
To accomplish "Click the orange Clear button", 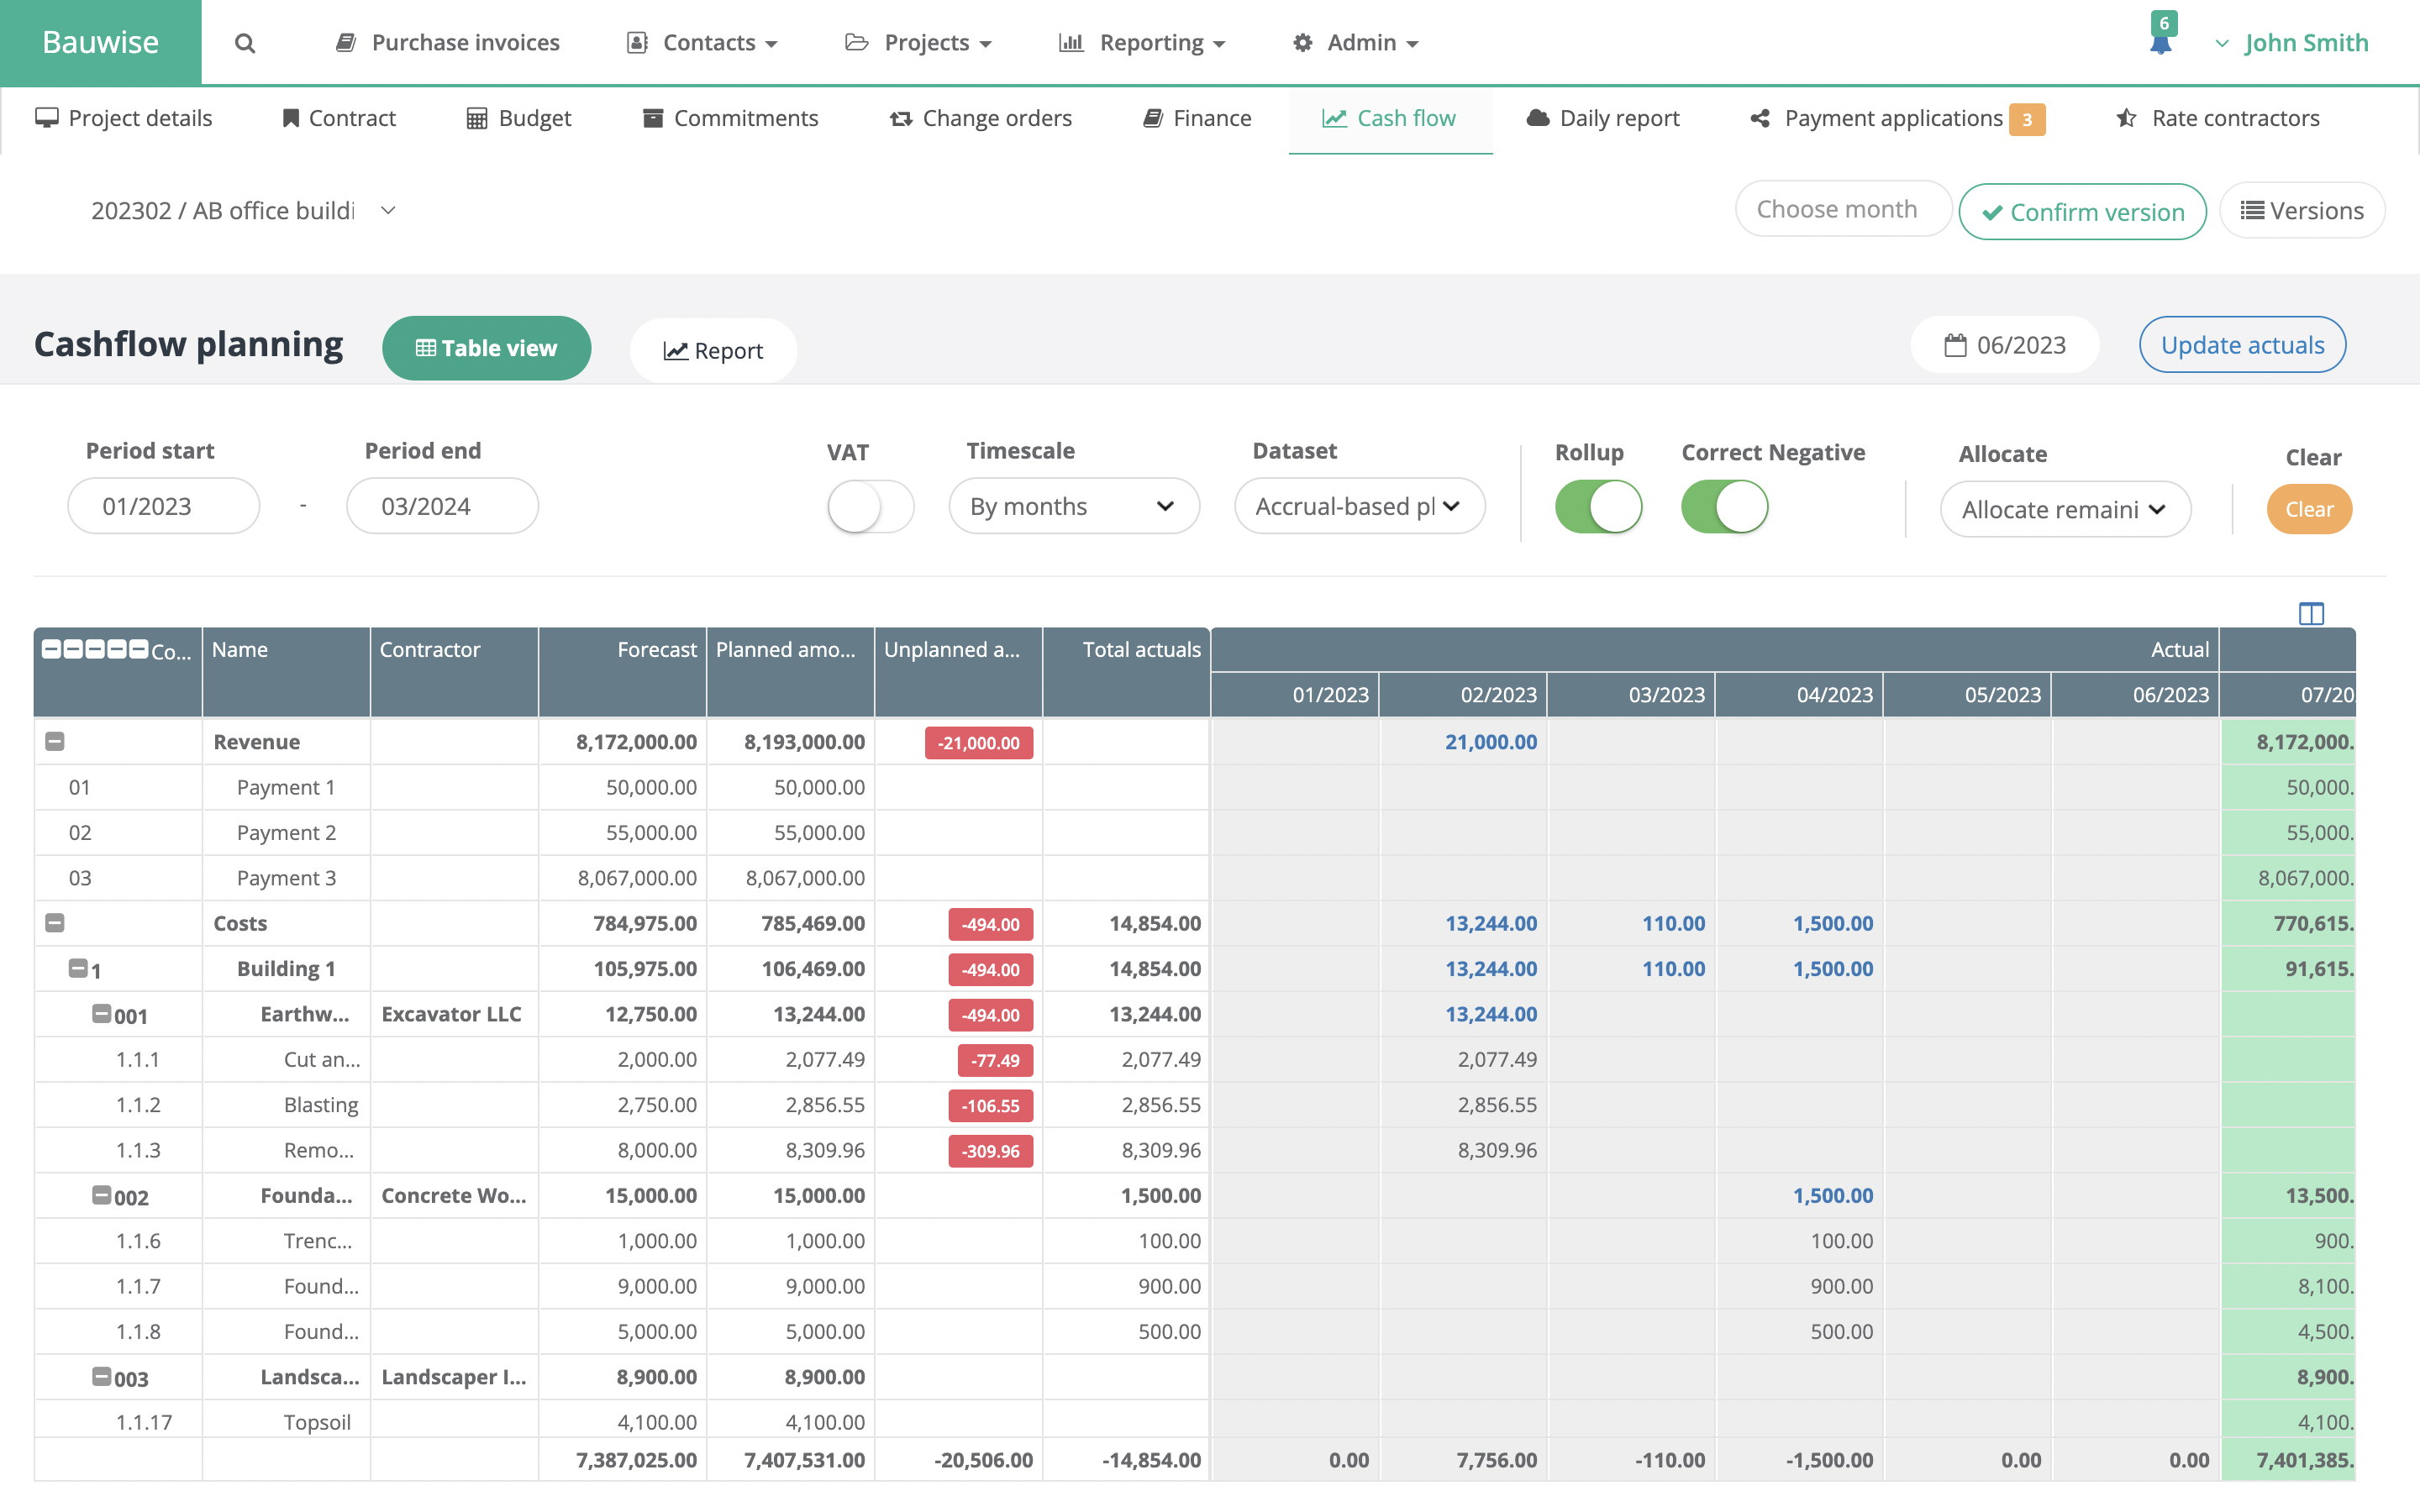I will (2309, 509).
